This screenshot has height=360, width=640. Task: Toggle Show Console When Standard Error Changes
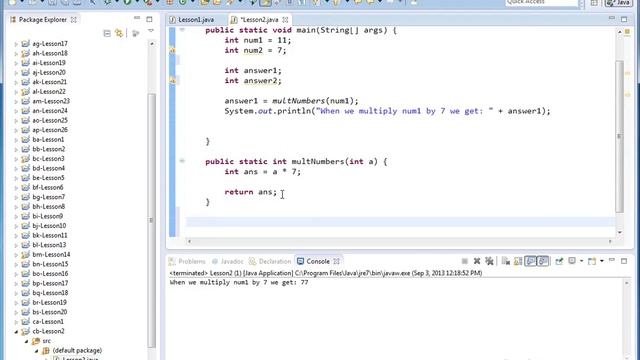pyautogui.click(x=543, y=261)
